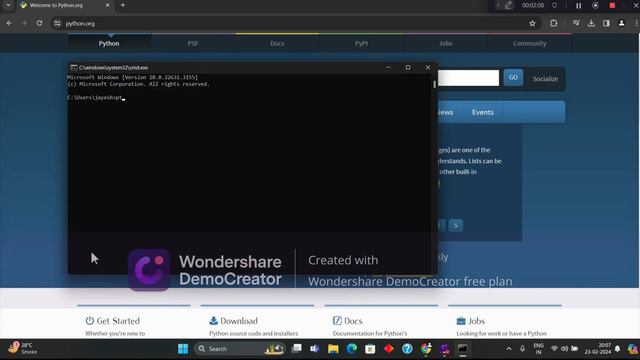
Task: Open network and volume quick settings
Action: pos(564,349)
